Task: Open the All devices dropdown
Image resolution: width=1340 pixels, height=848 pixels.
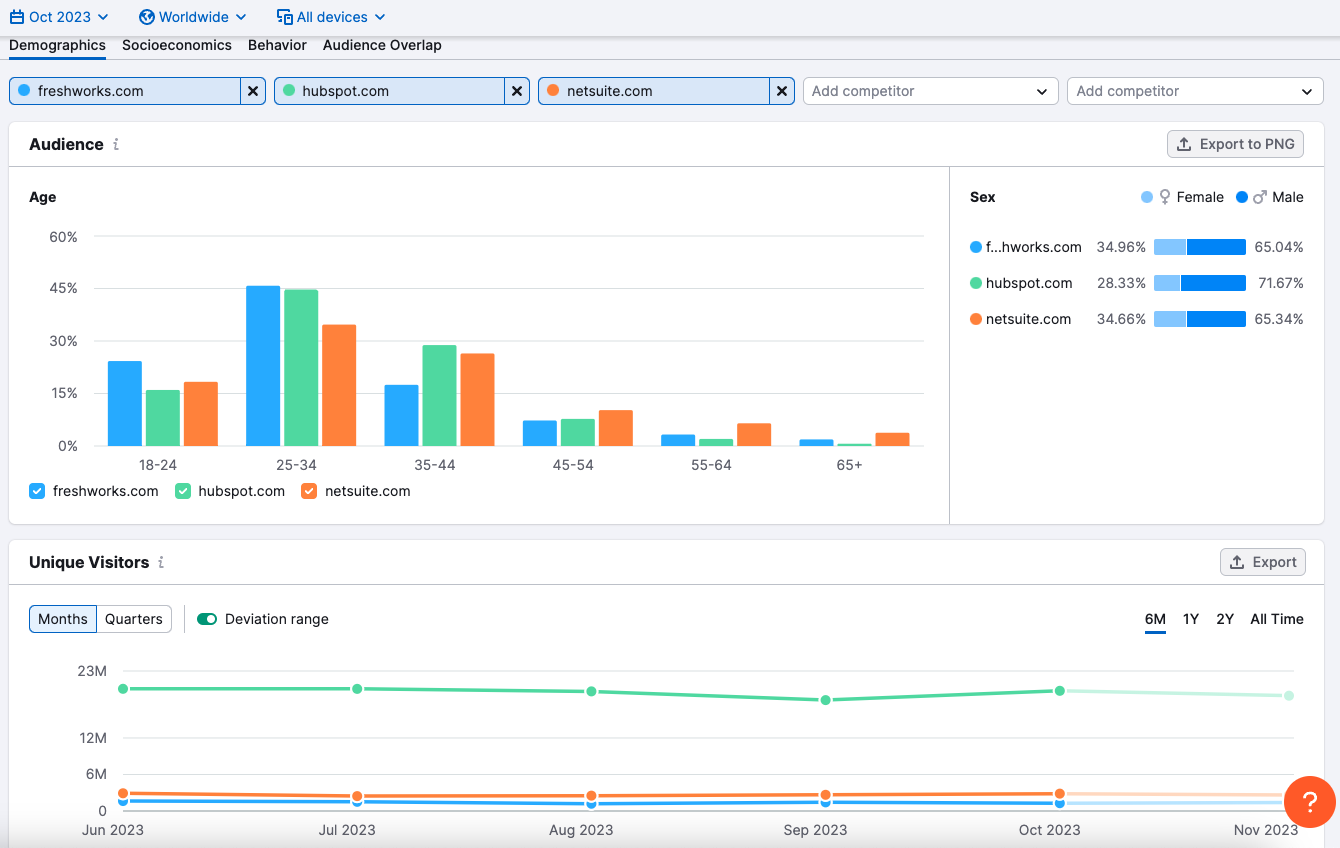Action: (330, 17)
